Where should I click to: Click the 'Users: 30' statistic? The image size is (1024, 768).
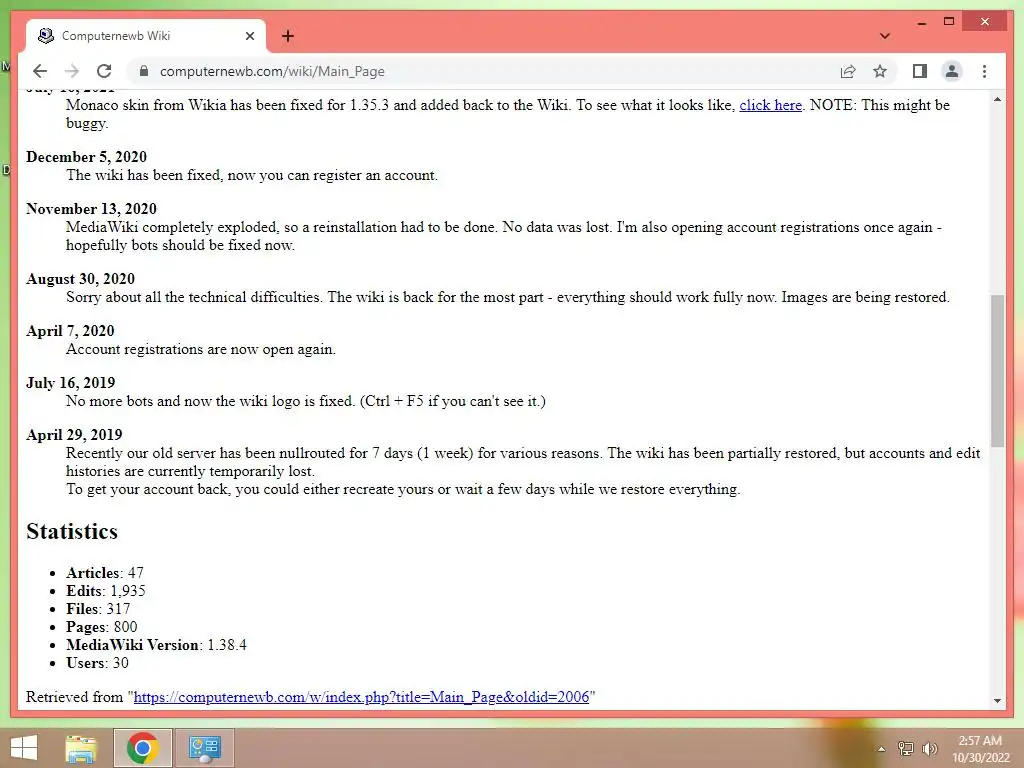(x=97, y=663)
